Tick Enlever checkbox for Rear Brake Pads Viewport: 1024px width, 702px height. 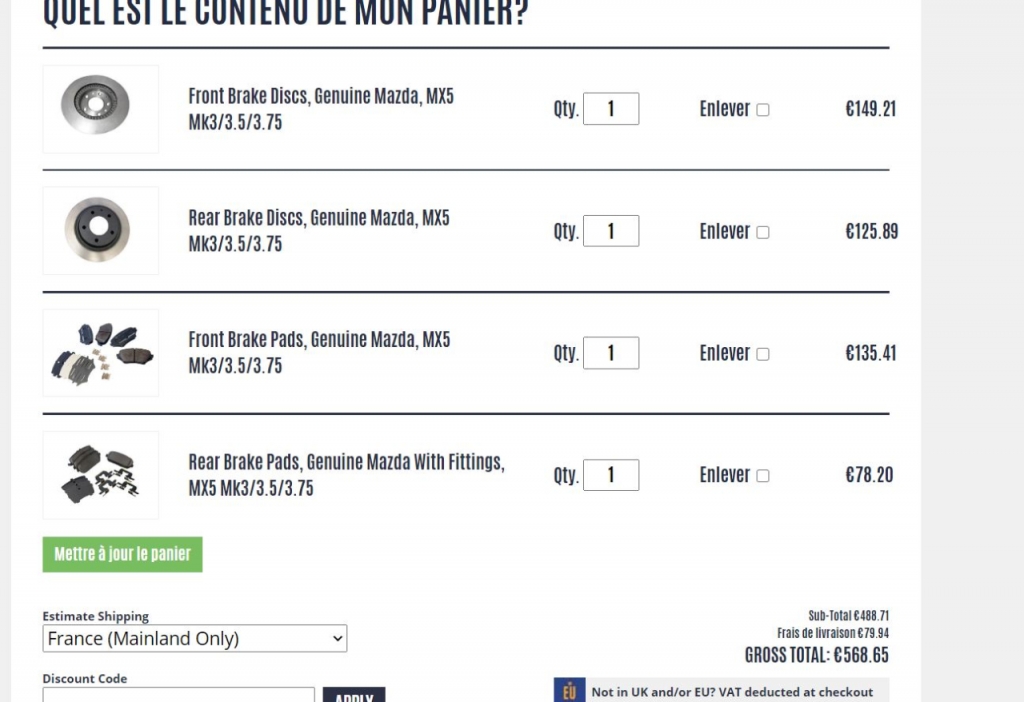tap(763, 475)
